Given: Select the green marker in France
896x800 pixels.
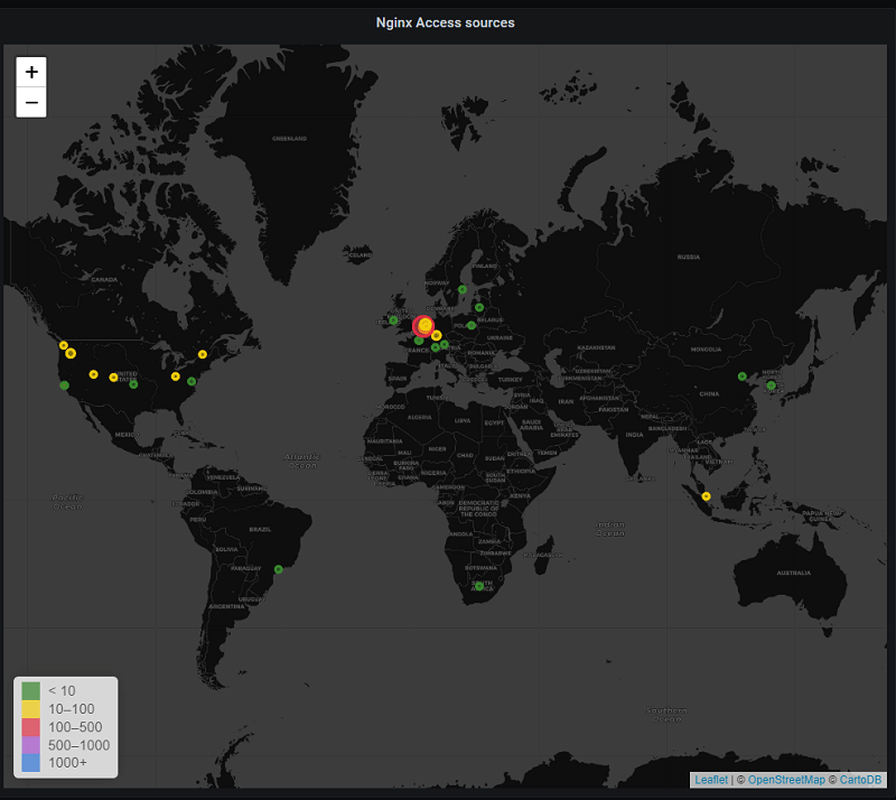Looking at the screenshot, I should pos(419,341).
